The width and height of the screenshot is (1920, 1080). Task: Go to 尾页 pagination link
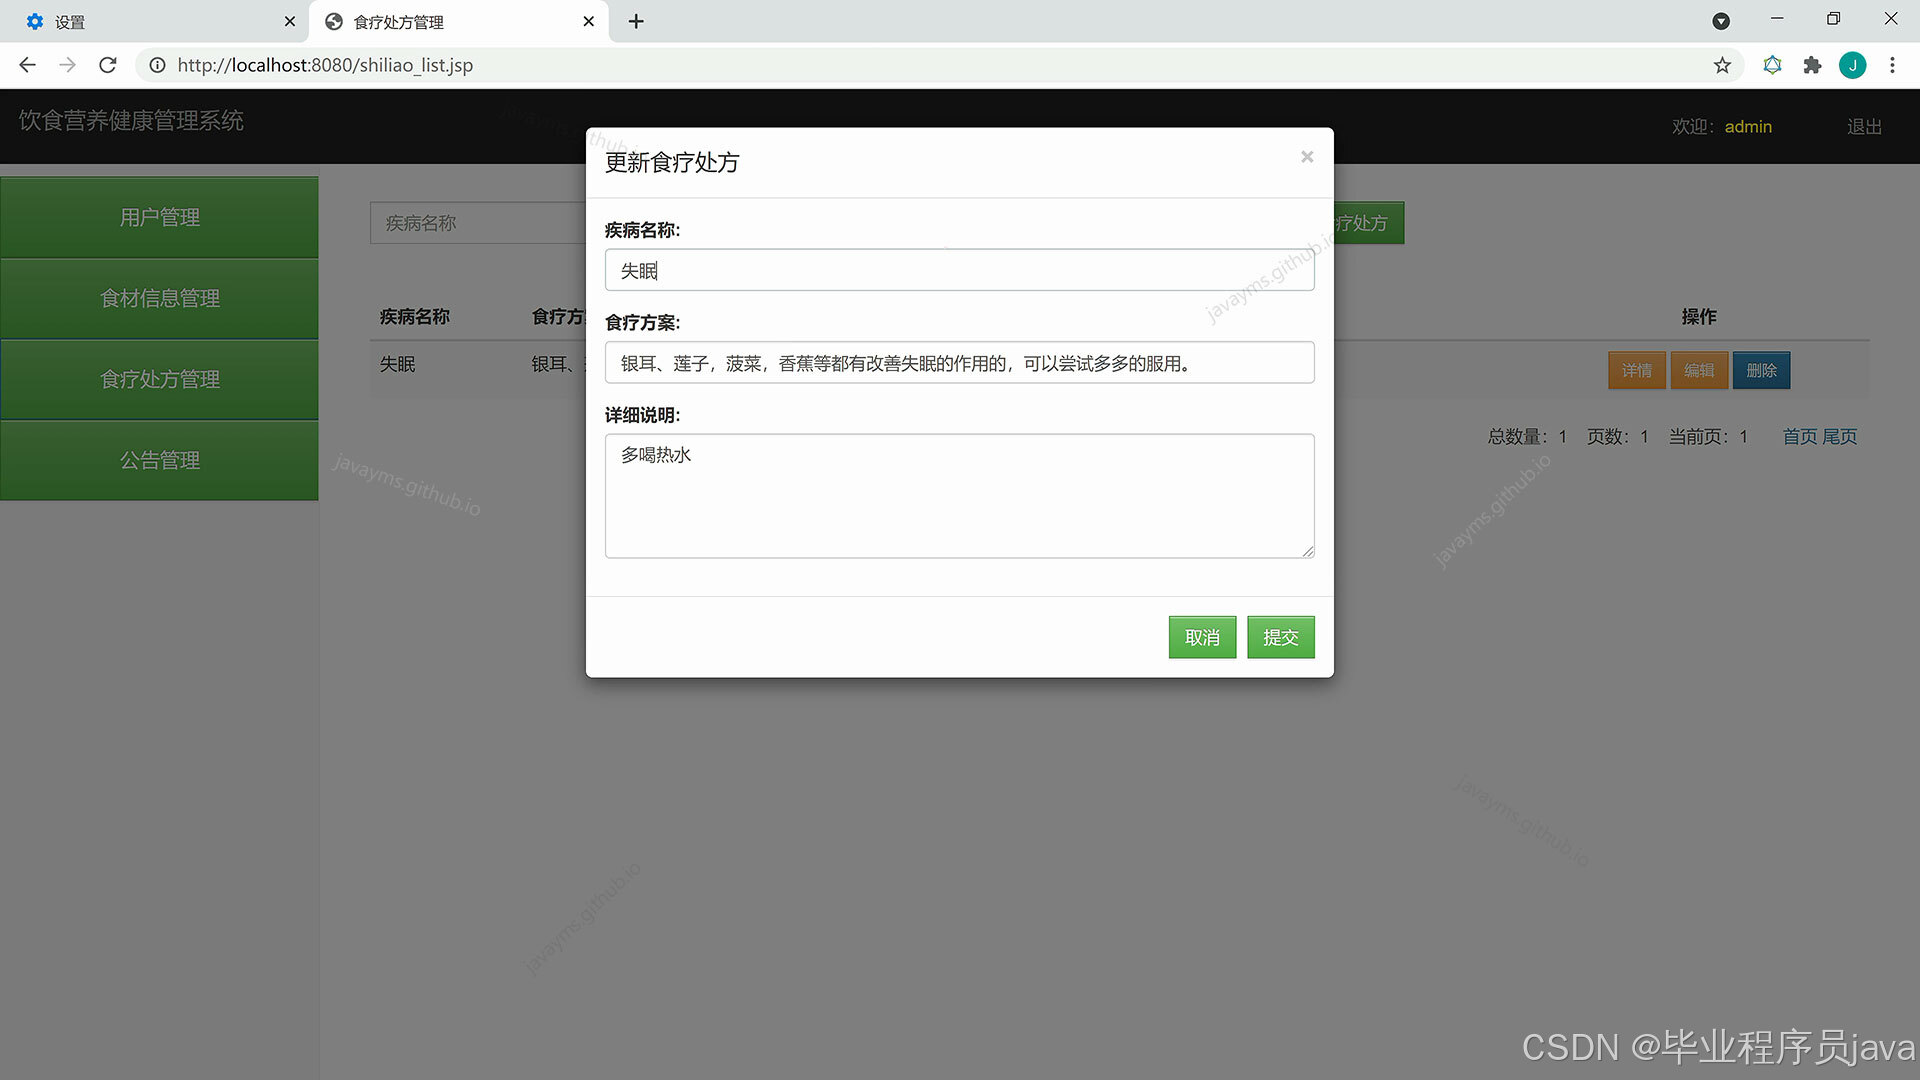click(x=1839, y=437)
